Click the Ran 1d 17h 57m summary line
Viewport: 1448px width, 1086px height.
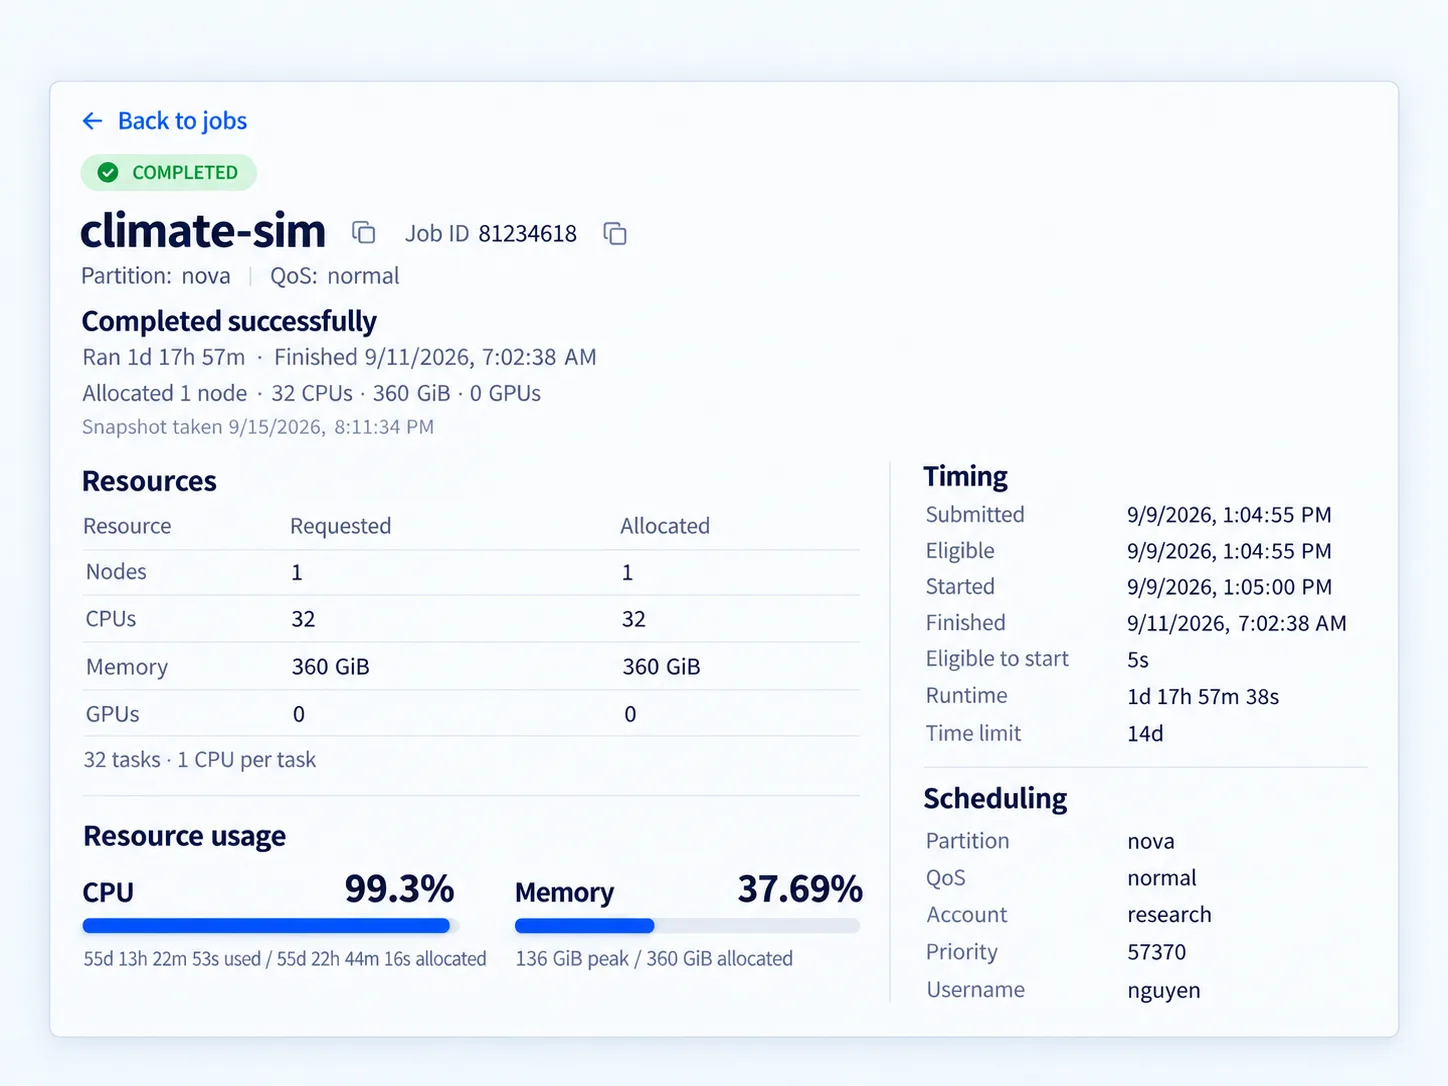tap(339, 357)
